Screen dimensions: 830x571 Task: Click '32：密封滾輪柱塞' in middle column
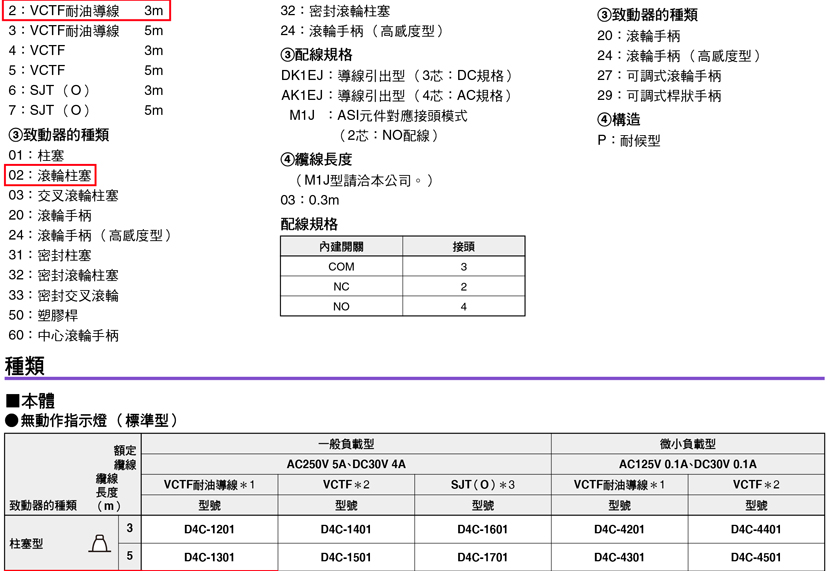coord(335,11)
